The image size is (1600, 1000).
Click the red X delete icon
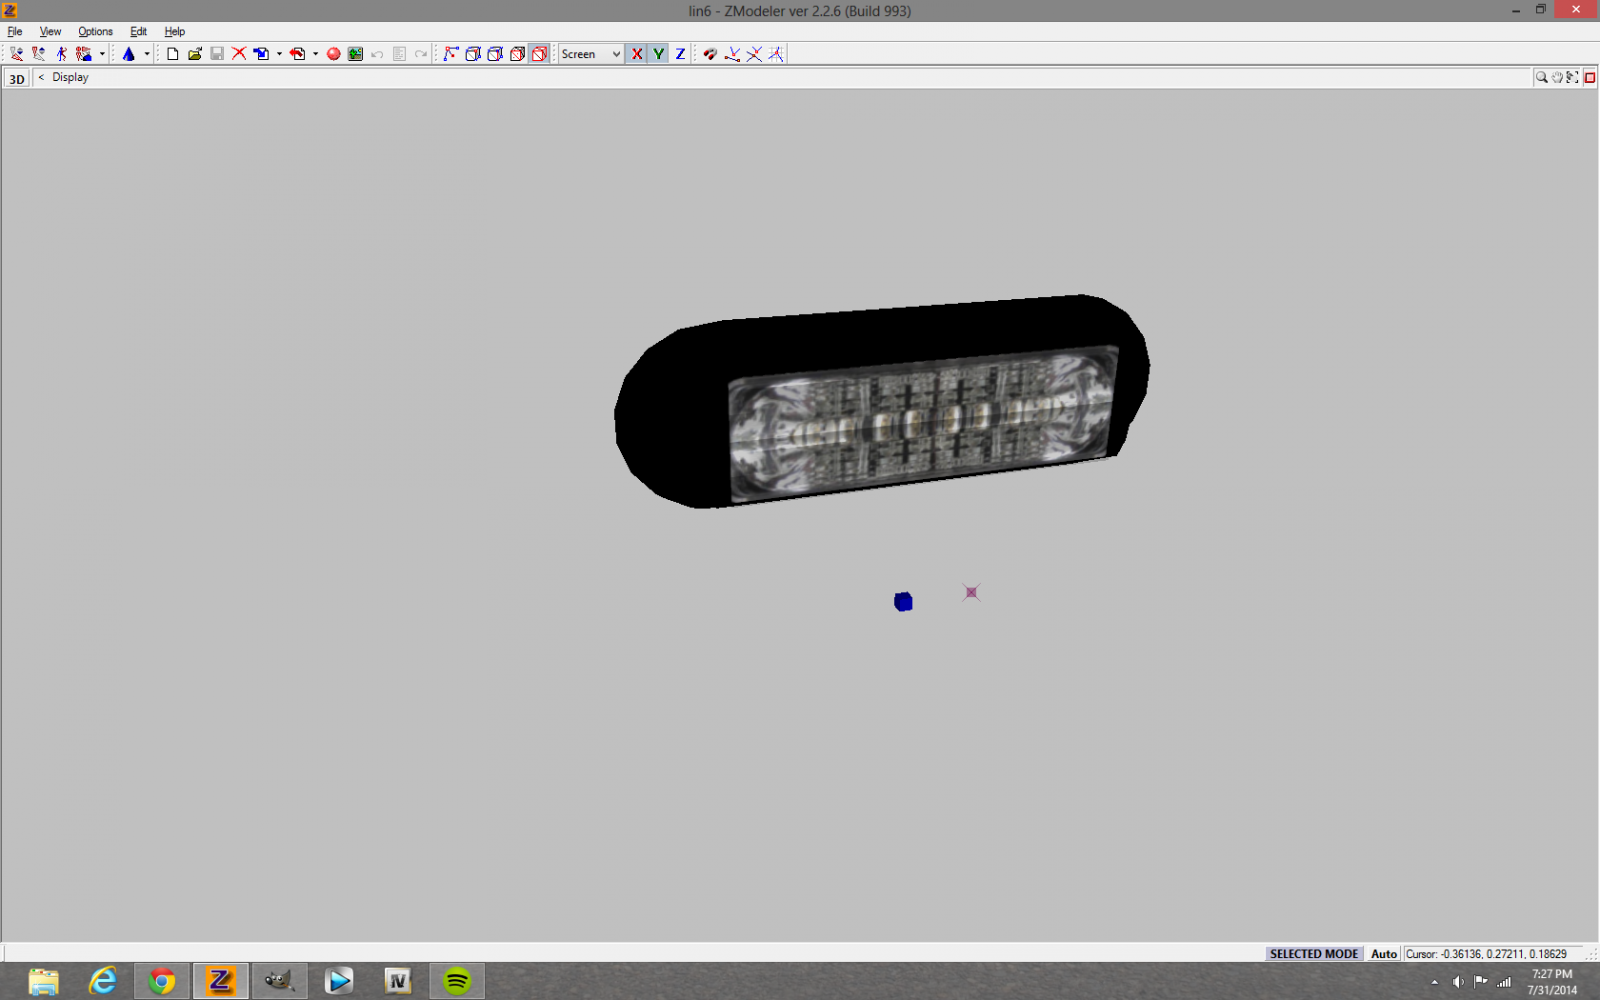pyautogui.click(x=239, y=54)
